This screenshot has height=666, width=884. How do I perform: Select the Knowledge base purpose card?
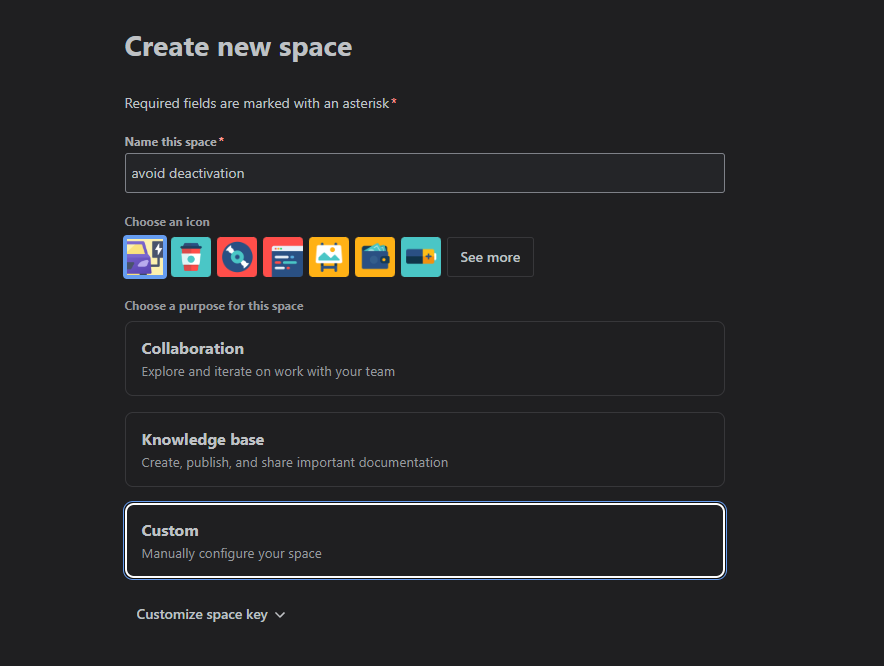tap(425, 449)
